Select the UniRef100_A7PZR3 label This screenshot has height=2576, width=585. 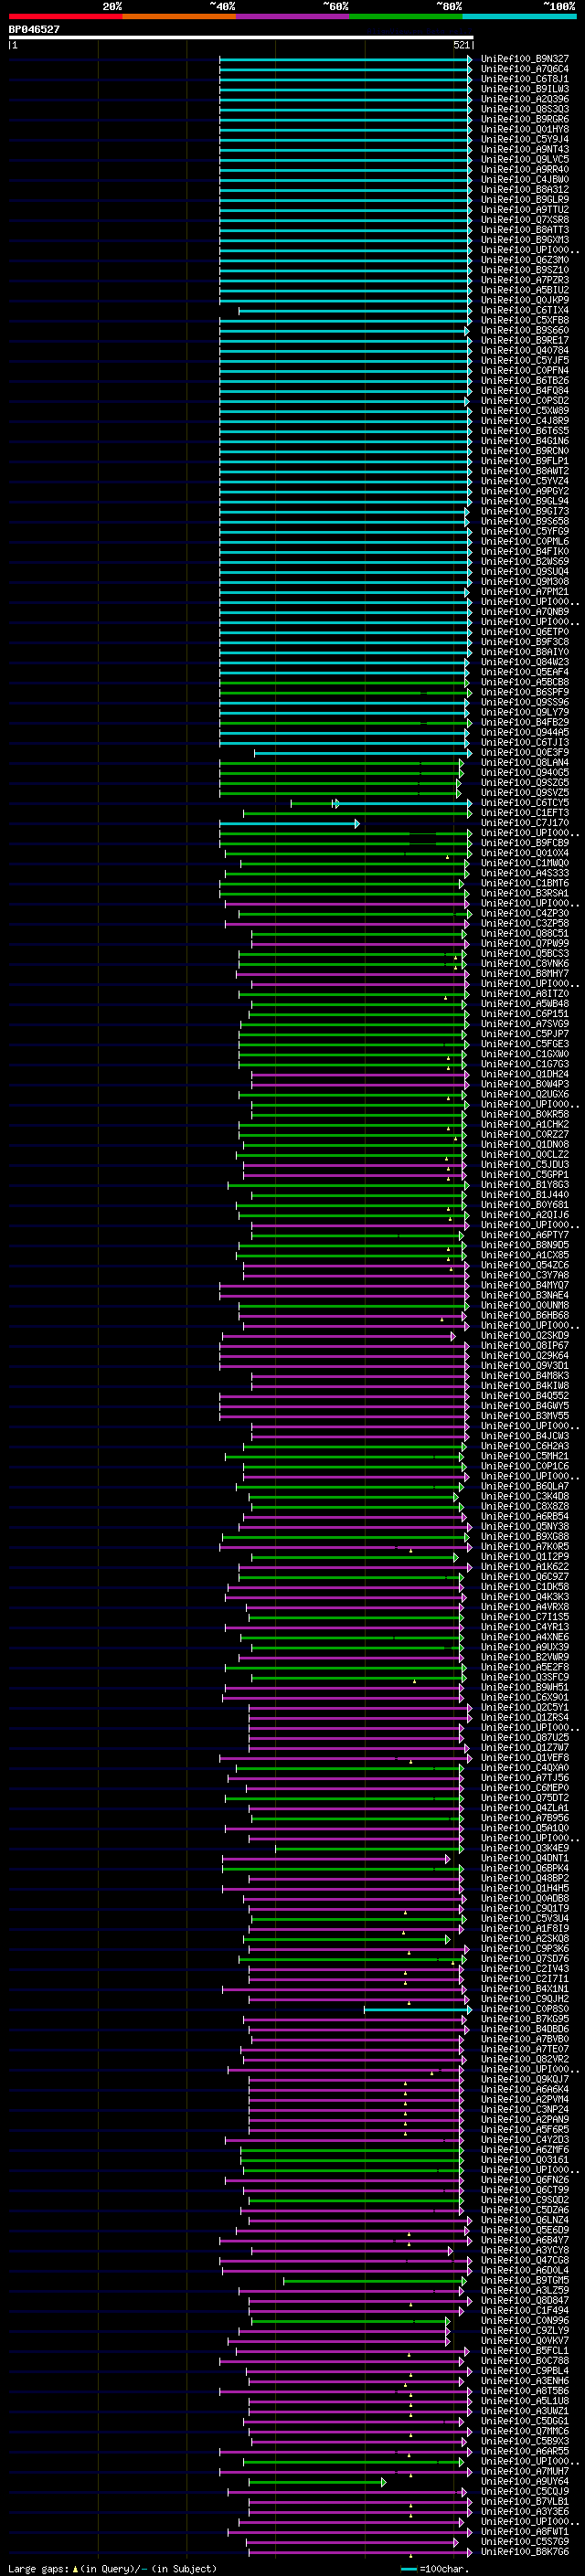(525, 279)
